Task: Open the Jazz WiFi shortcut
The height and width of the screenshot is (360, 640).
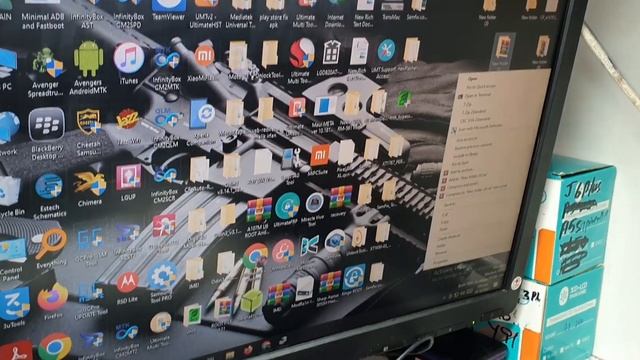Action: tap(128, 120)
